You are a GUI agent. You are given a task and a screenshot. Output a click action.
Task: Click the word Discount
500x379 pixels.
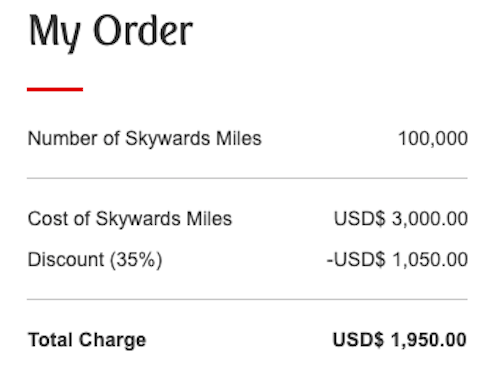[66, 259]
